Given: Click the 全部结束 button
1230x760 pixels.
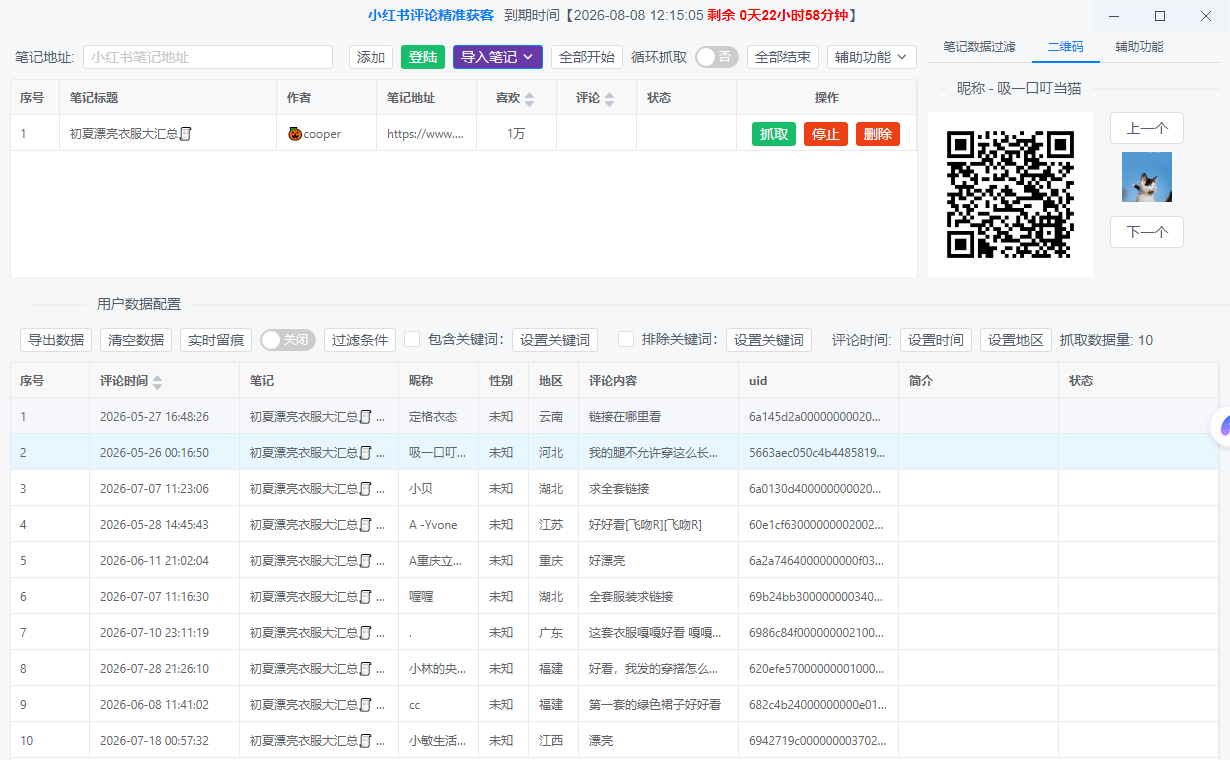Looking at the screenshot, I should point(783,57).
